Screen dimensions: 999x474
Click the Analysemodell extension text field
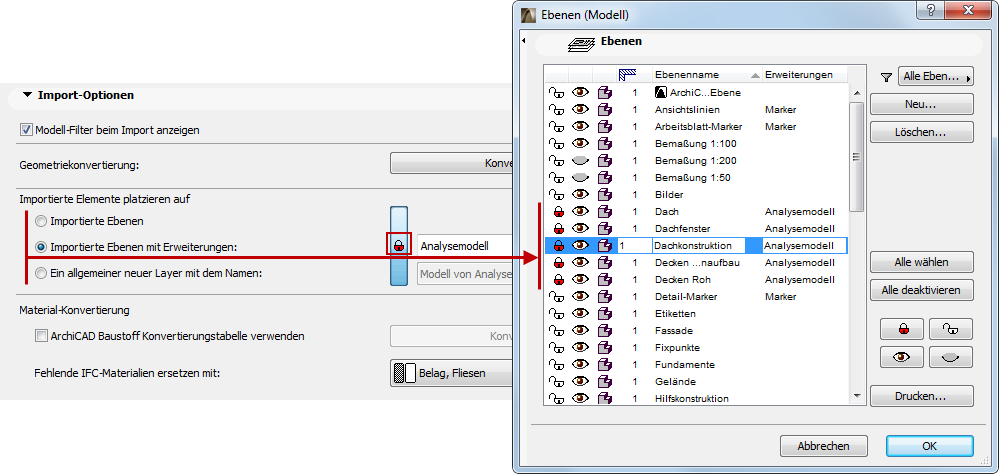pos(464,245)
